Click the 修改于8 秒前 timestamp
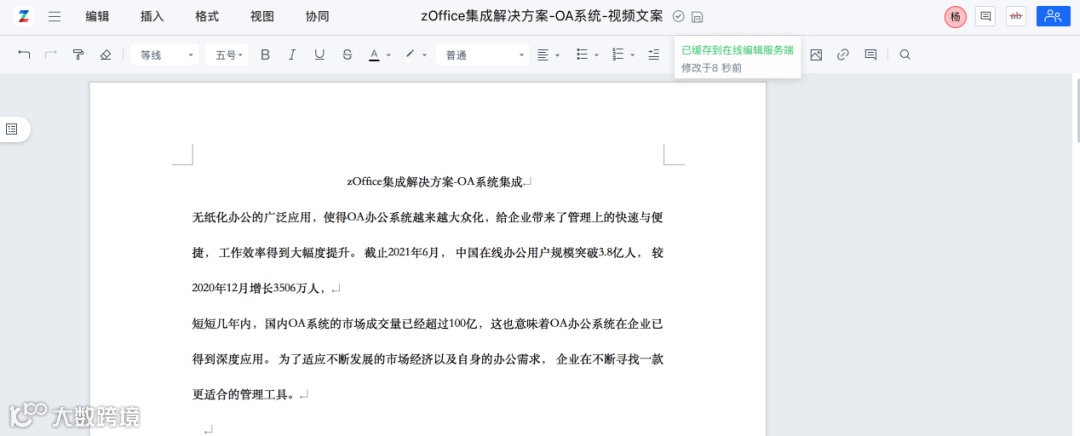 (x=712, y=68)
